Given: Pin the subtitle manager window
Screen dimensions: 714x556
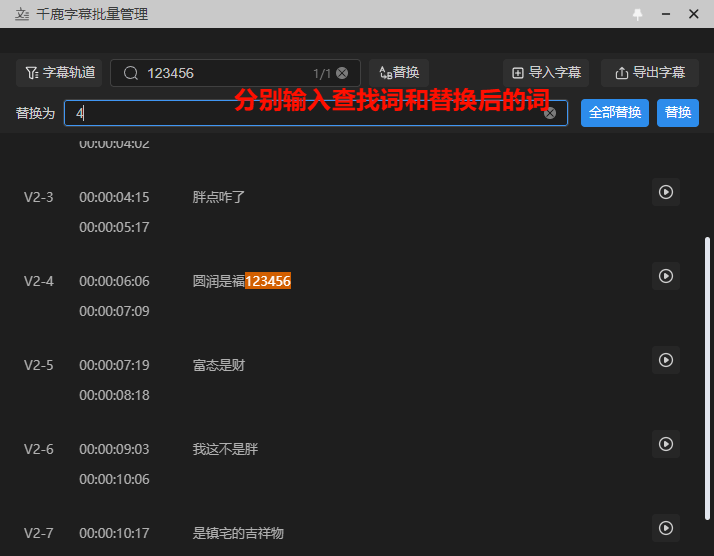Looking at the screenshot, I should (x=638, y=15).
